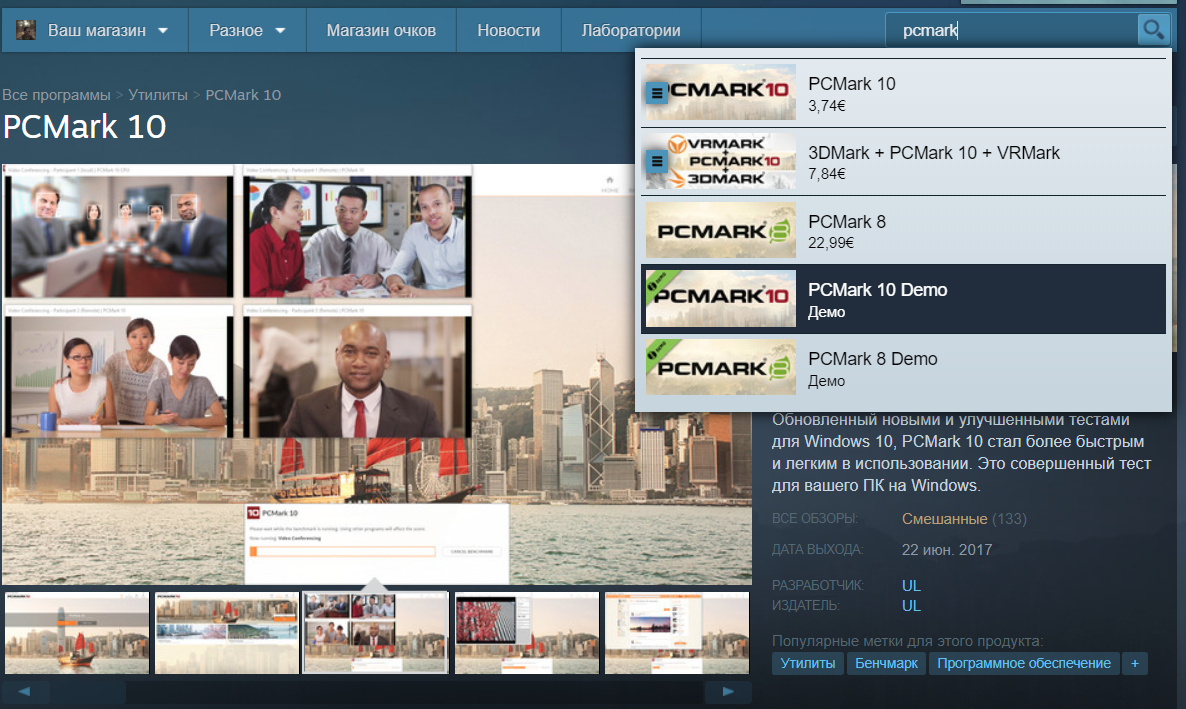Choose the 3DMark + PCMark 10 + VRMark bundle
1186x709 pixels.
[903, 162]
